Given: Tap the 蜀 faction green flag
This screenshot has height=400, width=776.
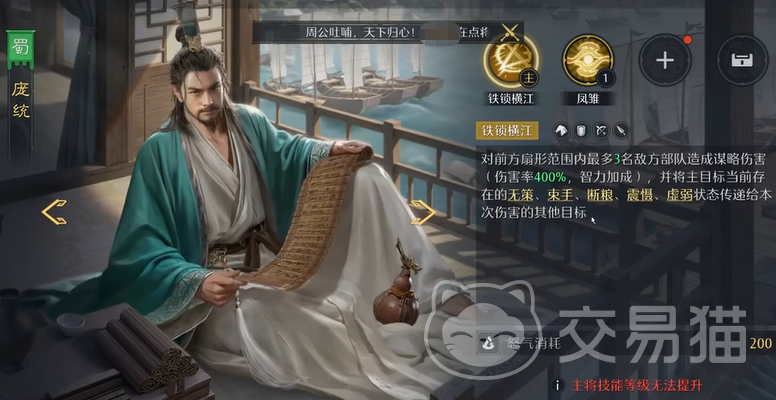Looking at the screenshot, I should [x=20, y=50].
